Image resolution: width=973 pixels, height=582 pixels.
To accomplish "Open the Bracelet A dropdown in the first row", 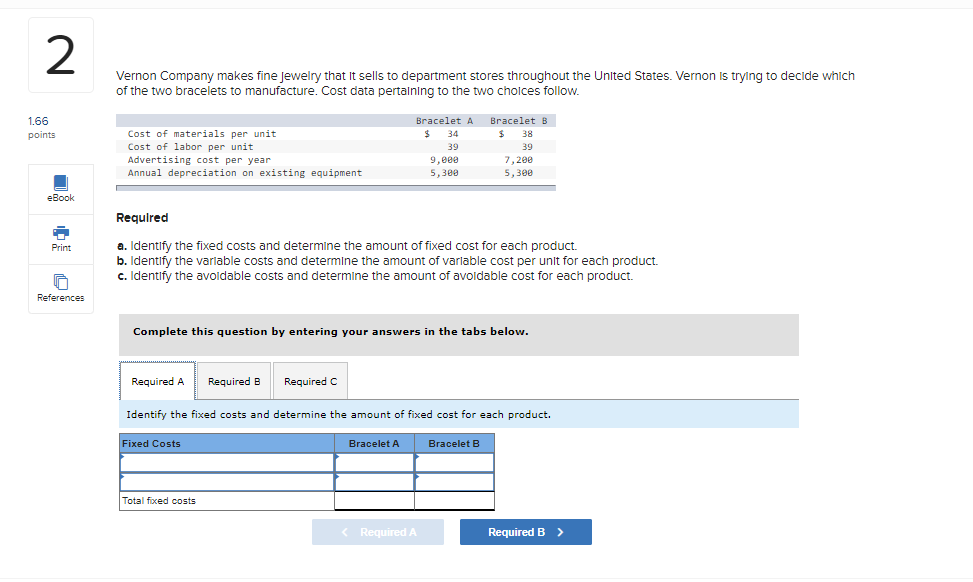I will click(374, 462).
